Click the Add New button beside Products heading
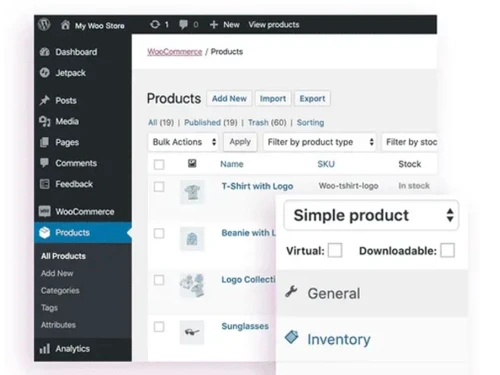 [x=229, y=99]
